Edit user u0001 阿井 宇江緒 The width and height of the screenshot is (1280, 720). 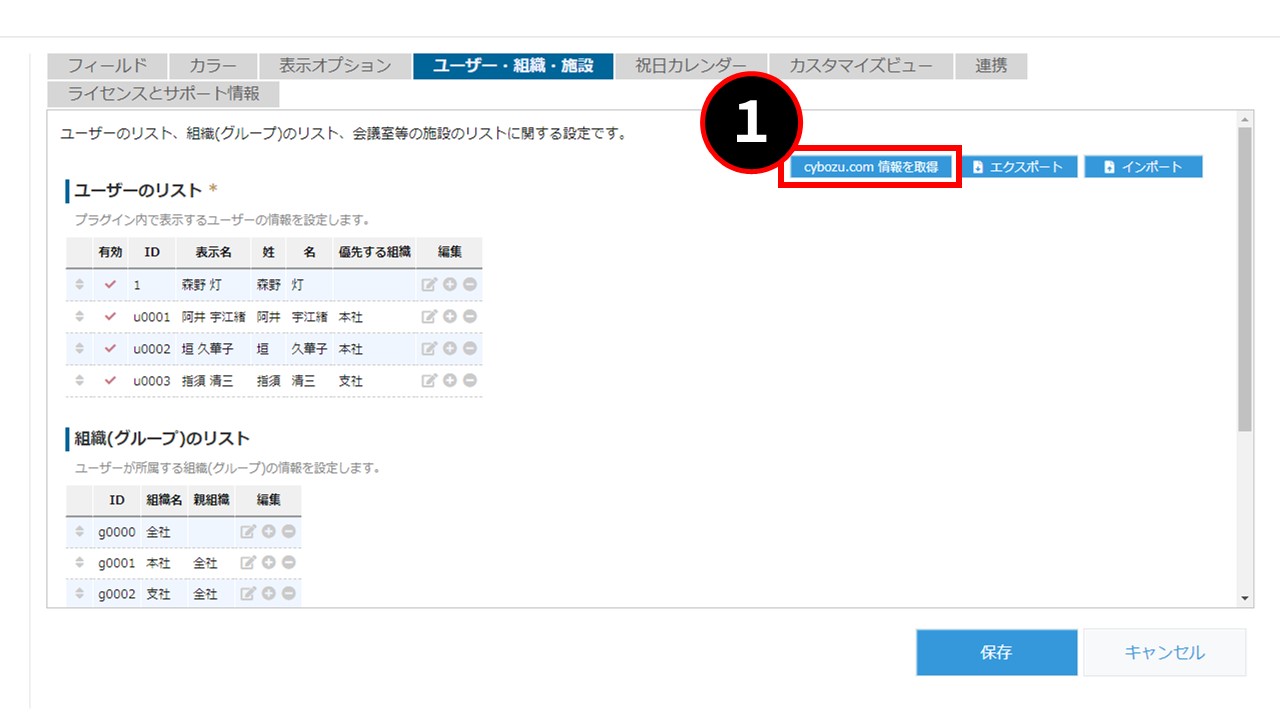click(x=429, y=317)
